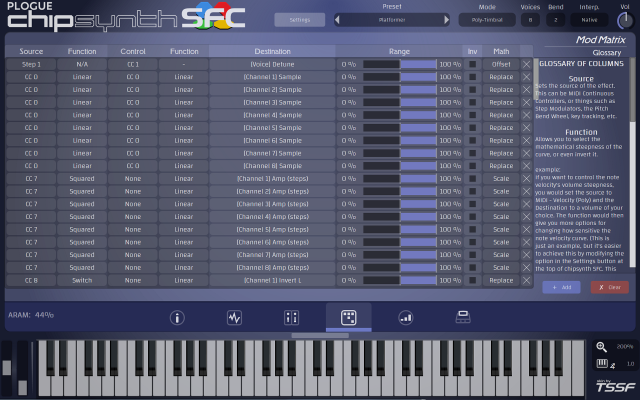640x400 pixels.
Task: Click the keyboard horizontal scroll handle
Action: [x=320, y=336]
